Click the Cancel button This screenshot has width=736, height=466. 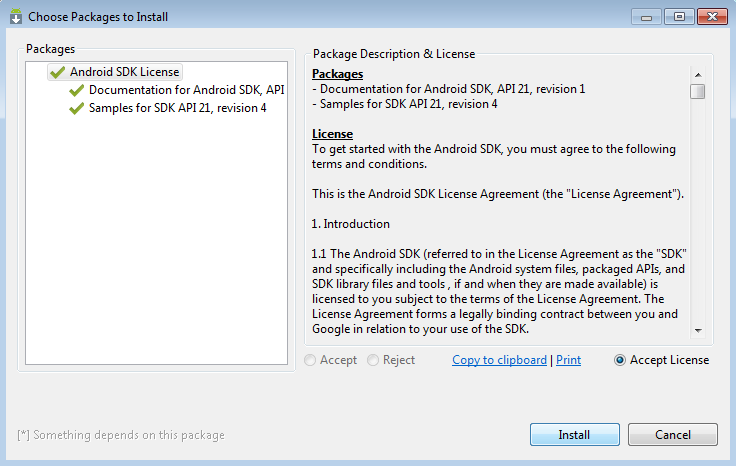click(x=673, y=435)
